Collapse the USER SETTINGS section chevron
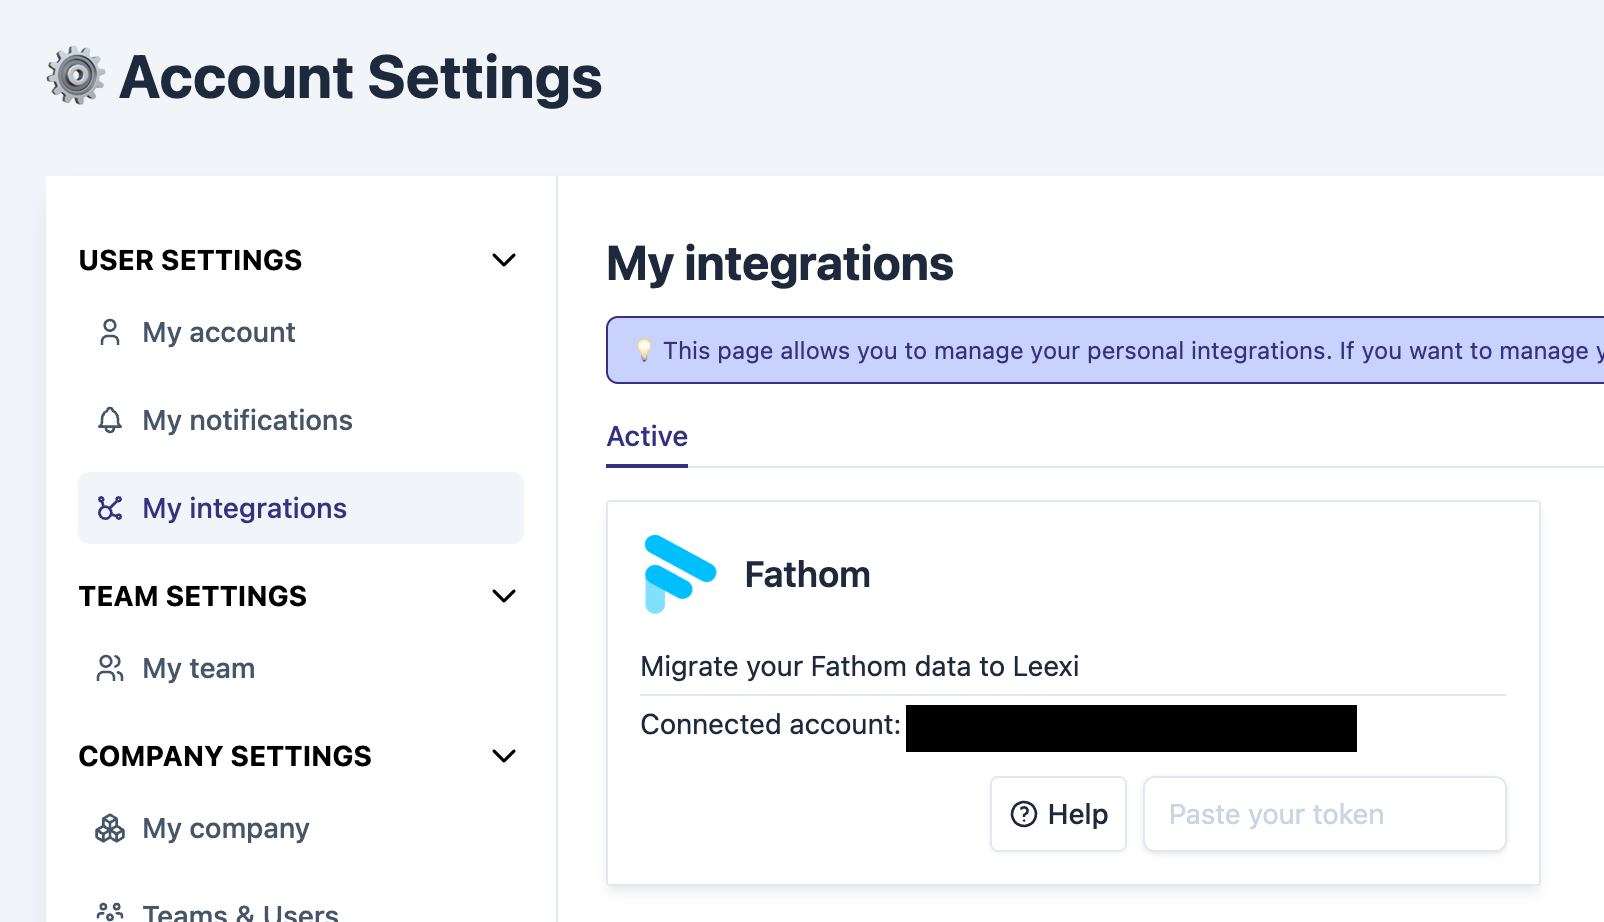The image size is (1604, 922). 504,260
